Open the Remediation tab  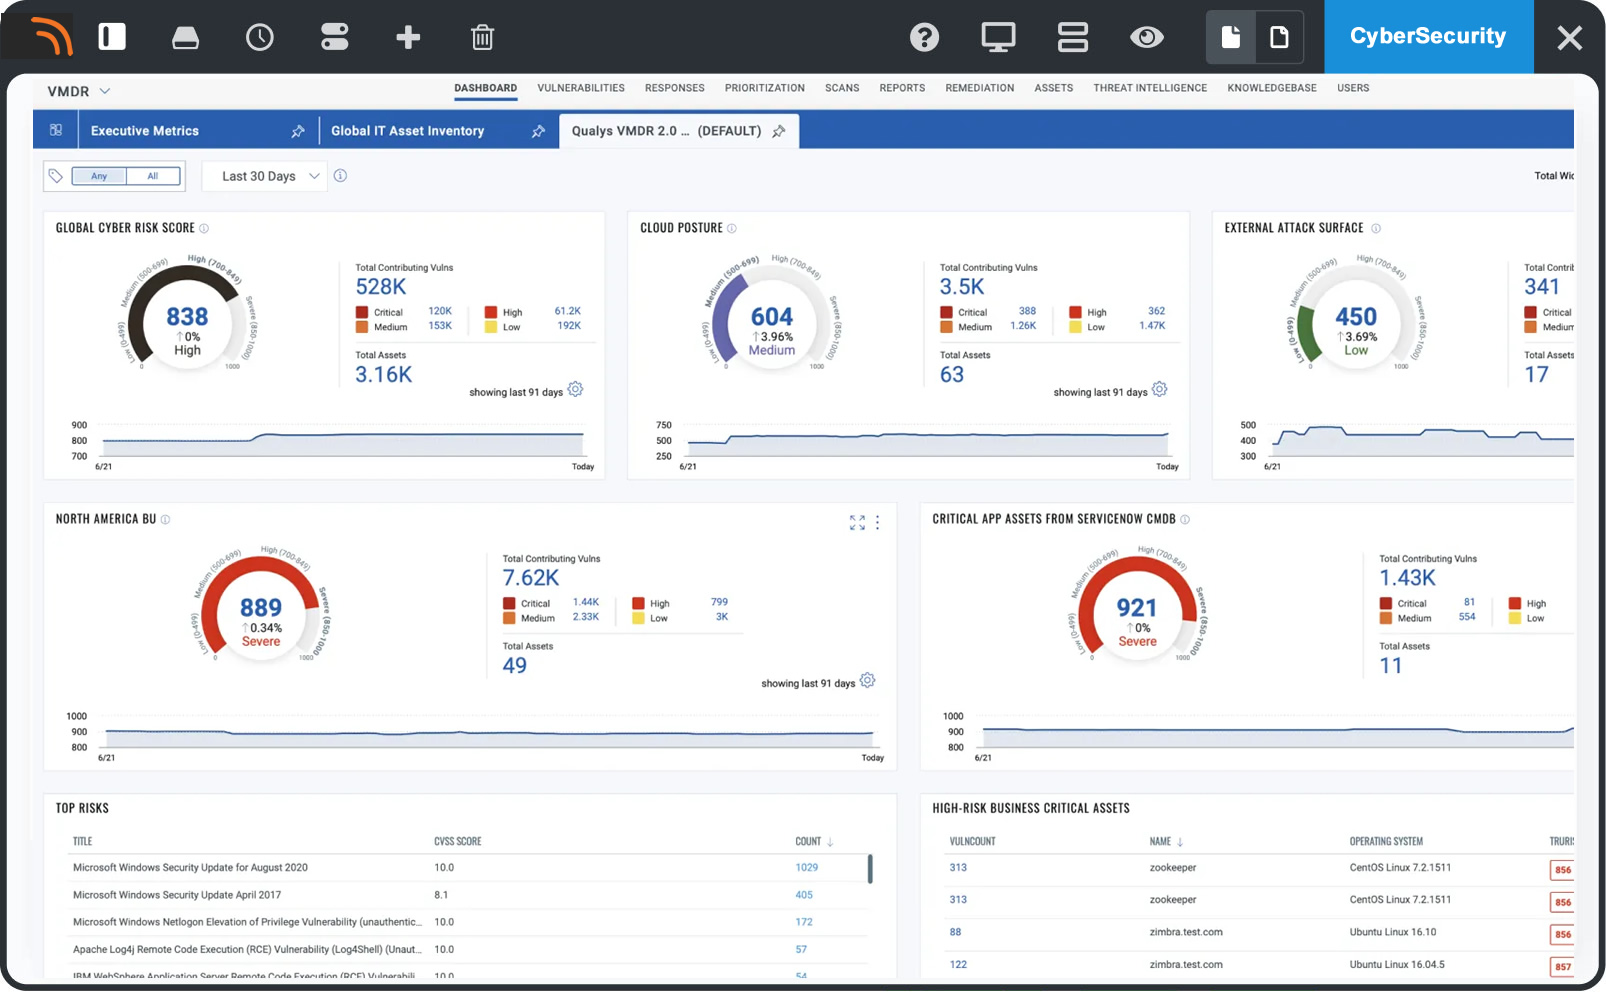(x=980, y=88)
